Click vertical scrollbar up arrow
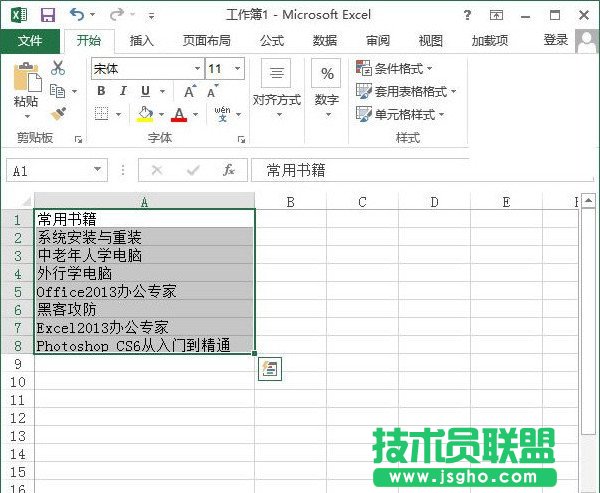600x493 pixels. (x=588, y=201)
